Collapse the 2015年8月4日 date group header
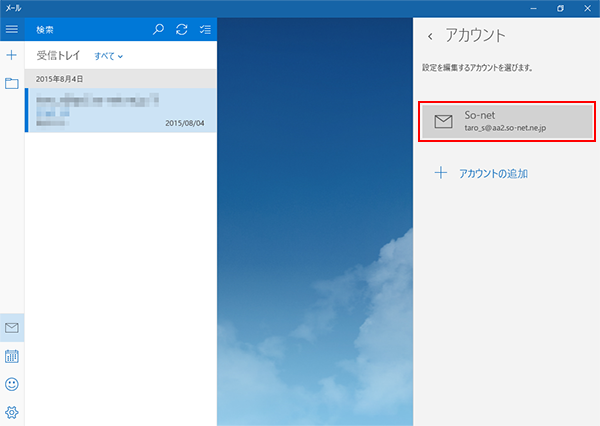Image resolution: width=600 pixels, height=426 pixels. click(120, 78)
